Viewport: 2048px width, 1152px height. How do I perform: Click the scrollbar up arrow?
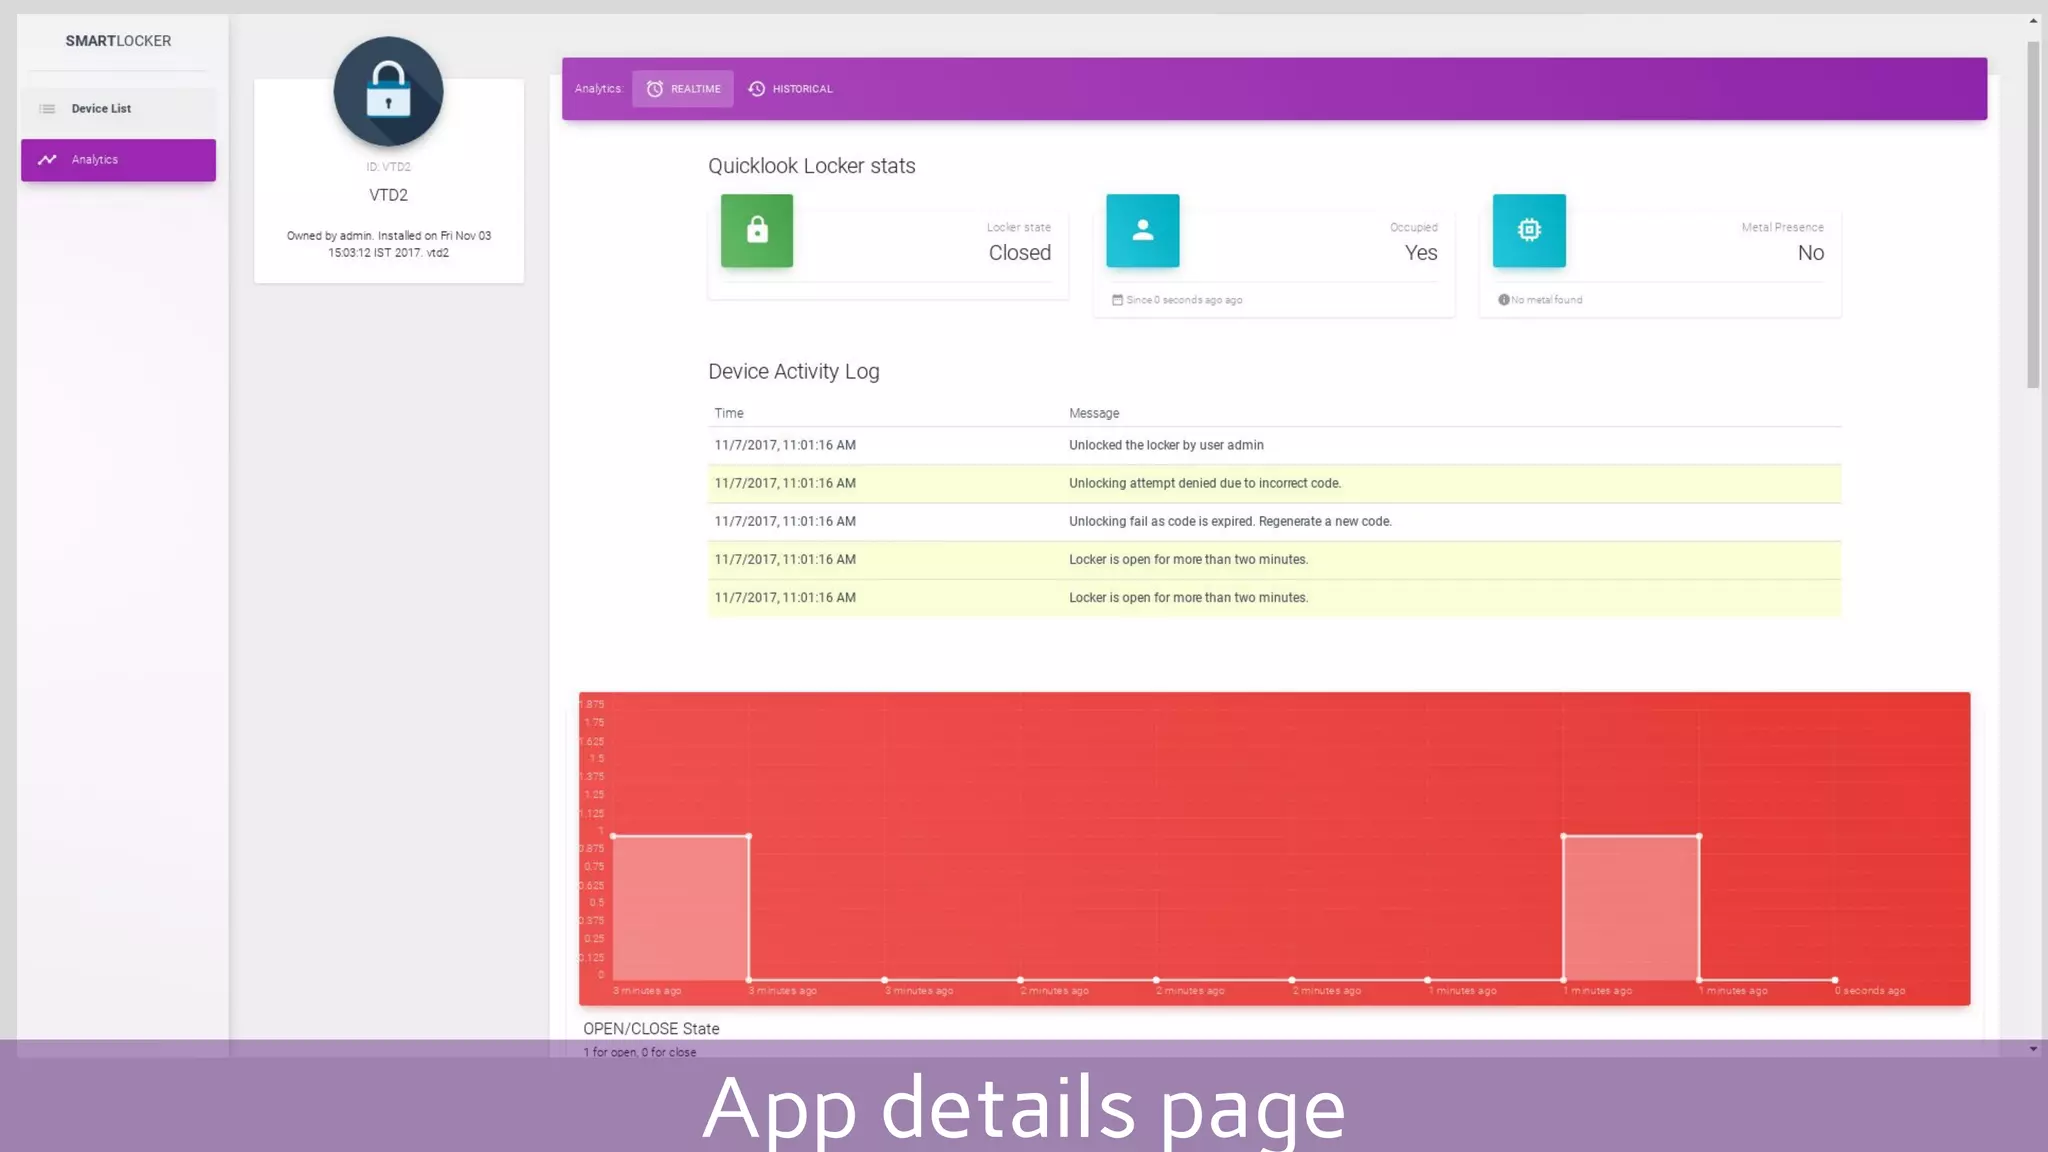coord(2033,21)
